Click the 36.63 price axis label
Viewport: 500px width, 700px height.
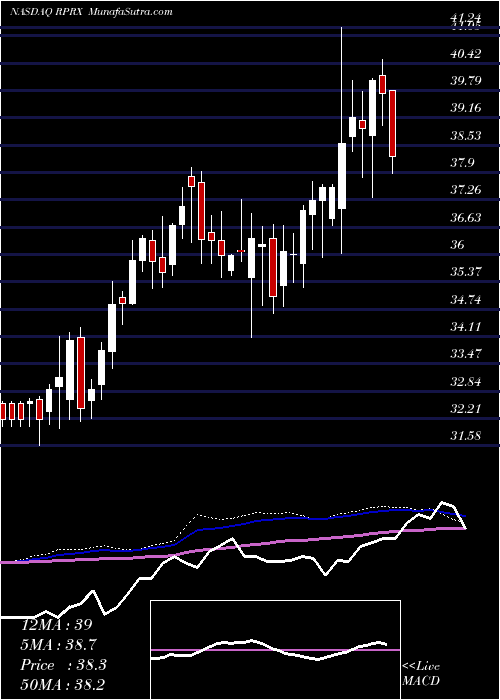466,217
